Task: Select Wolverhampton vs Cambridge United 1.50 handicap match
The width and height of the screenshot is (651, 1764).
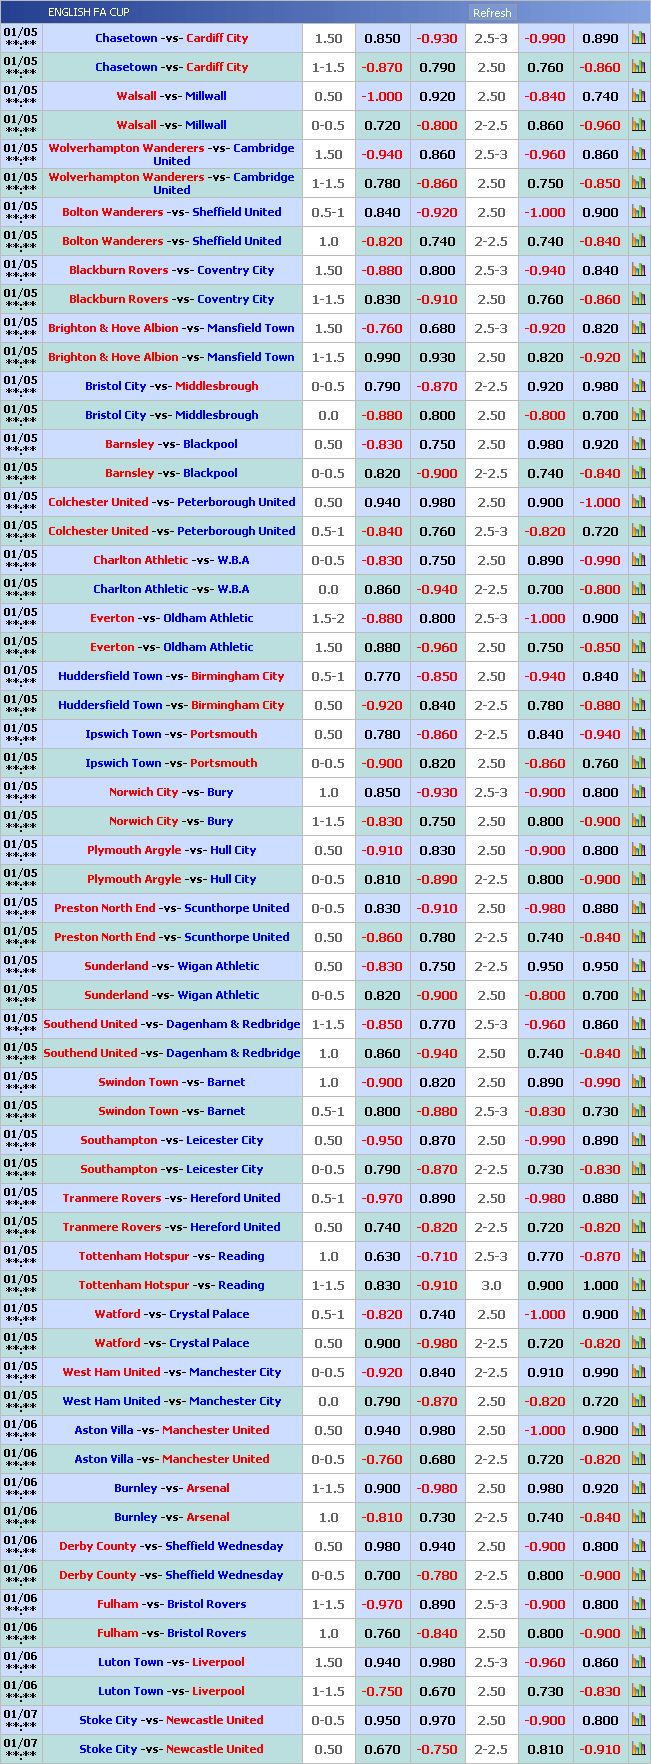Action: click(172, 154)
